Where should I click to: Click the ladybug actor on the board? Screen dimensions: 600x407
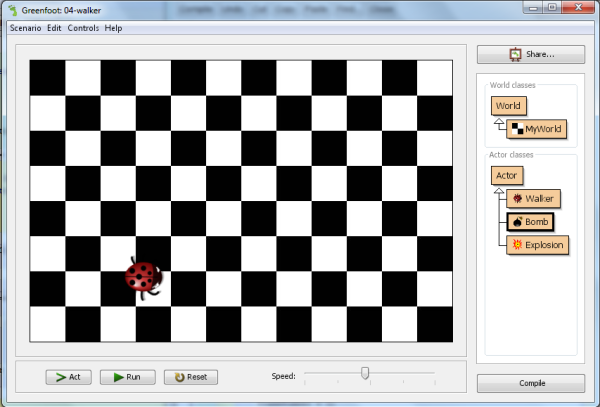(144, 277)
